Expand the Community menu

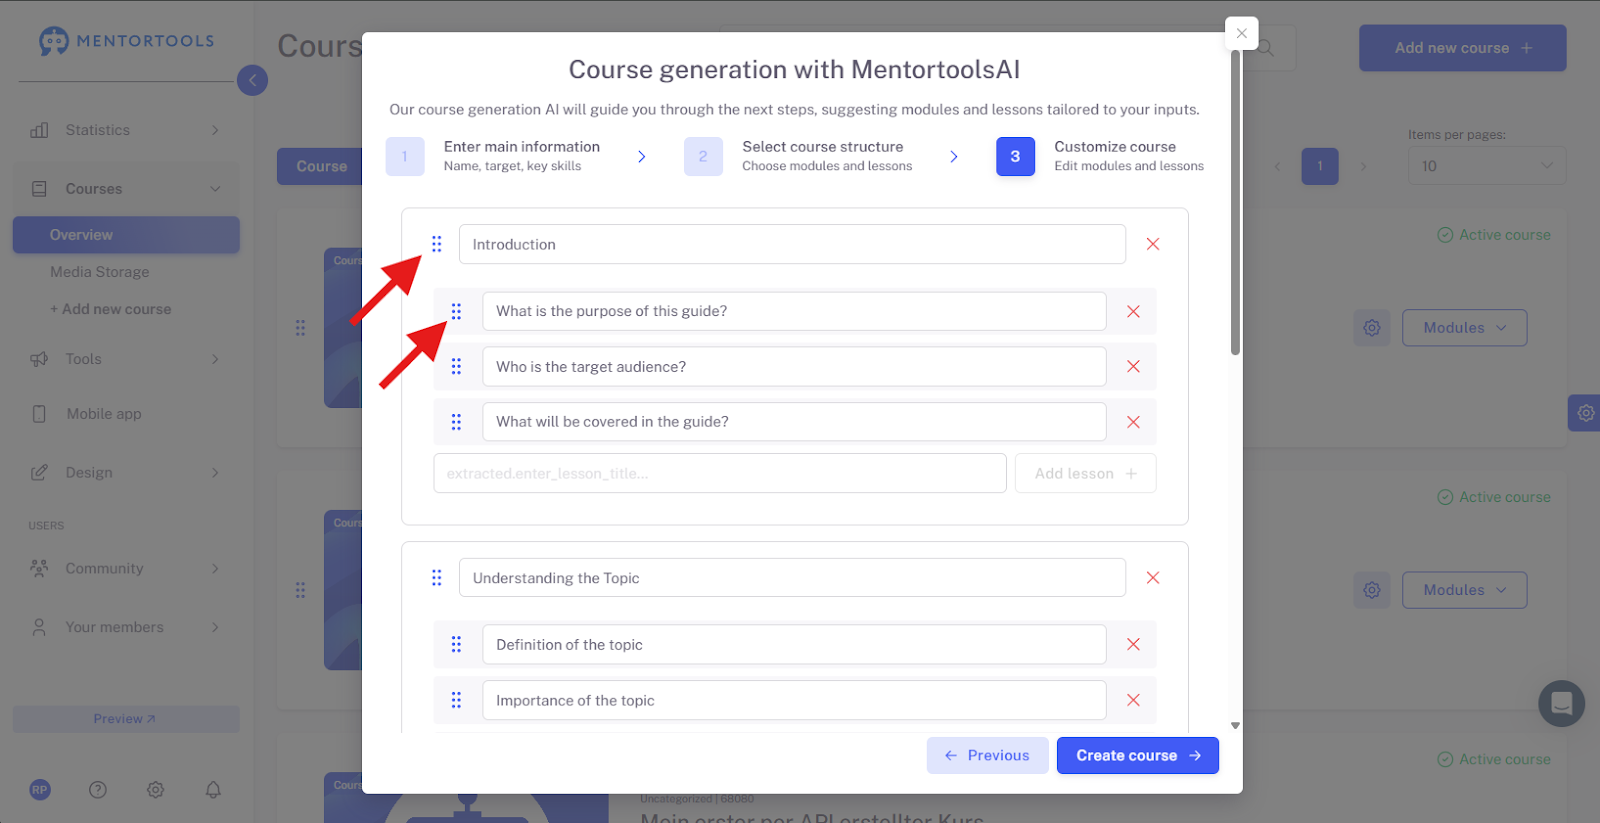pyautogui.click(x=126, y=568)
